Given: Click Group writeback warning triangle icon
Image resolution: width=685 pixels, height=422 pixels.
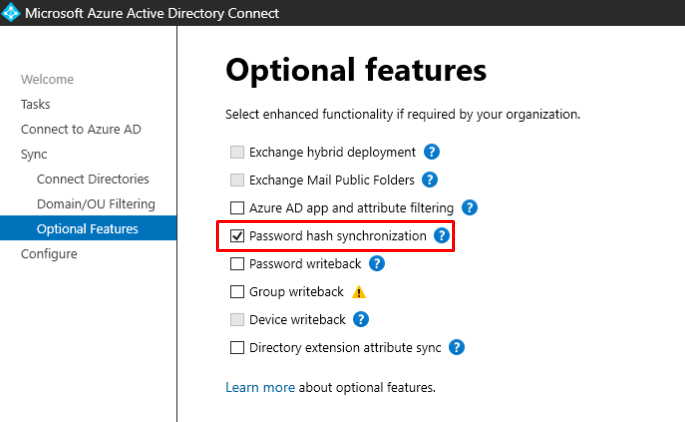Looking at the screenshot, I should coord(359,292).
